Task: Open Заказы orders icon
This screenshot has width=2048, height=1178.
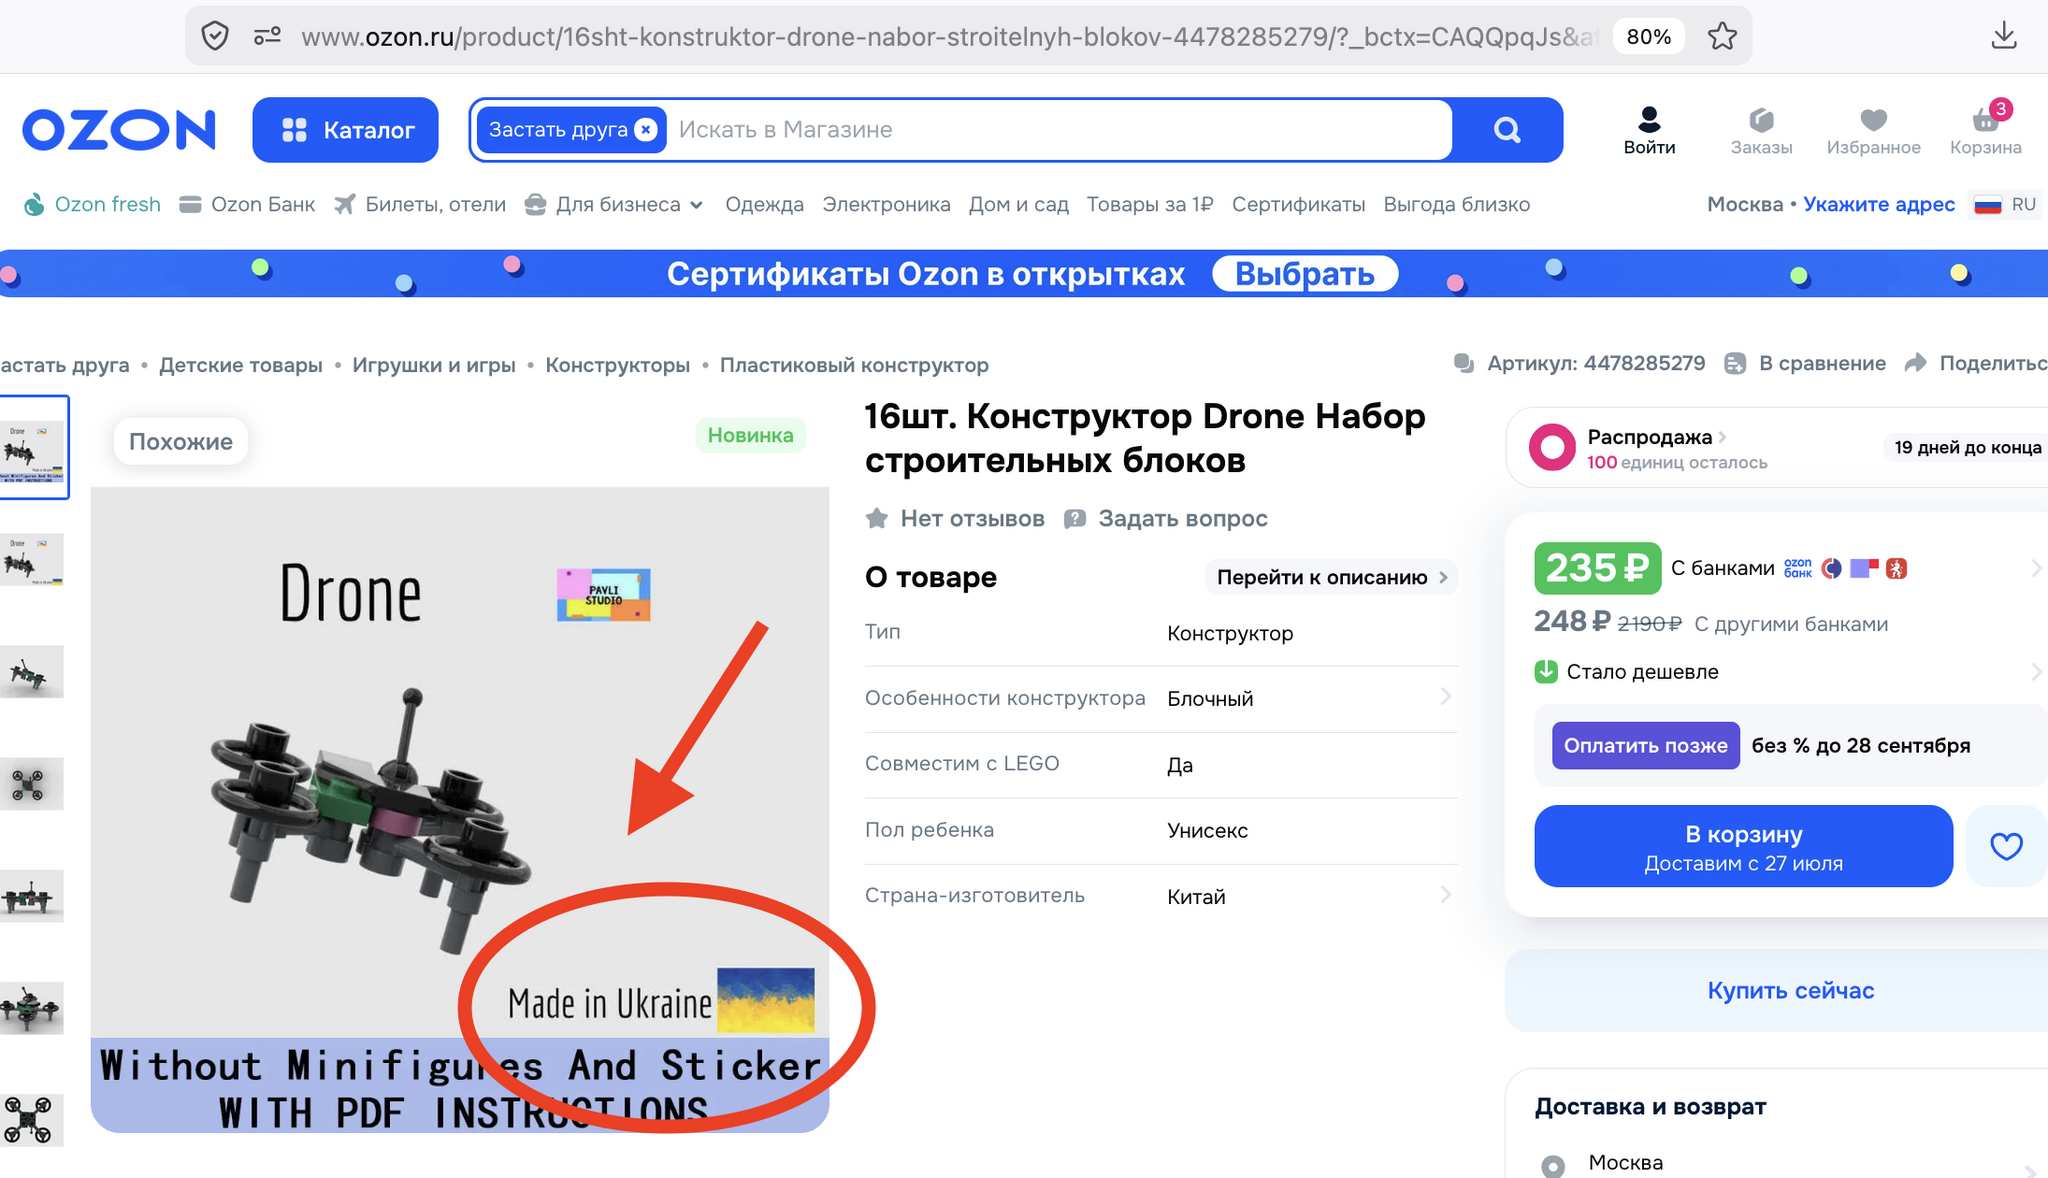Action: click(x=1761, y=131)
